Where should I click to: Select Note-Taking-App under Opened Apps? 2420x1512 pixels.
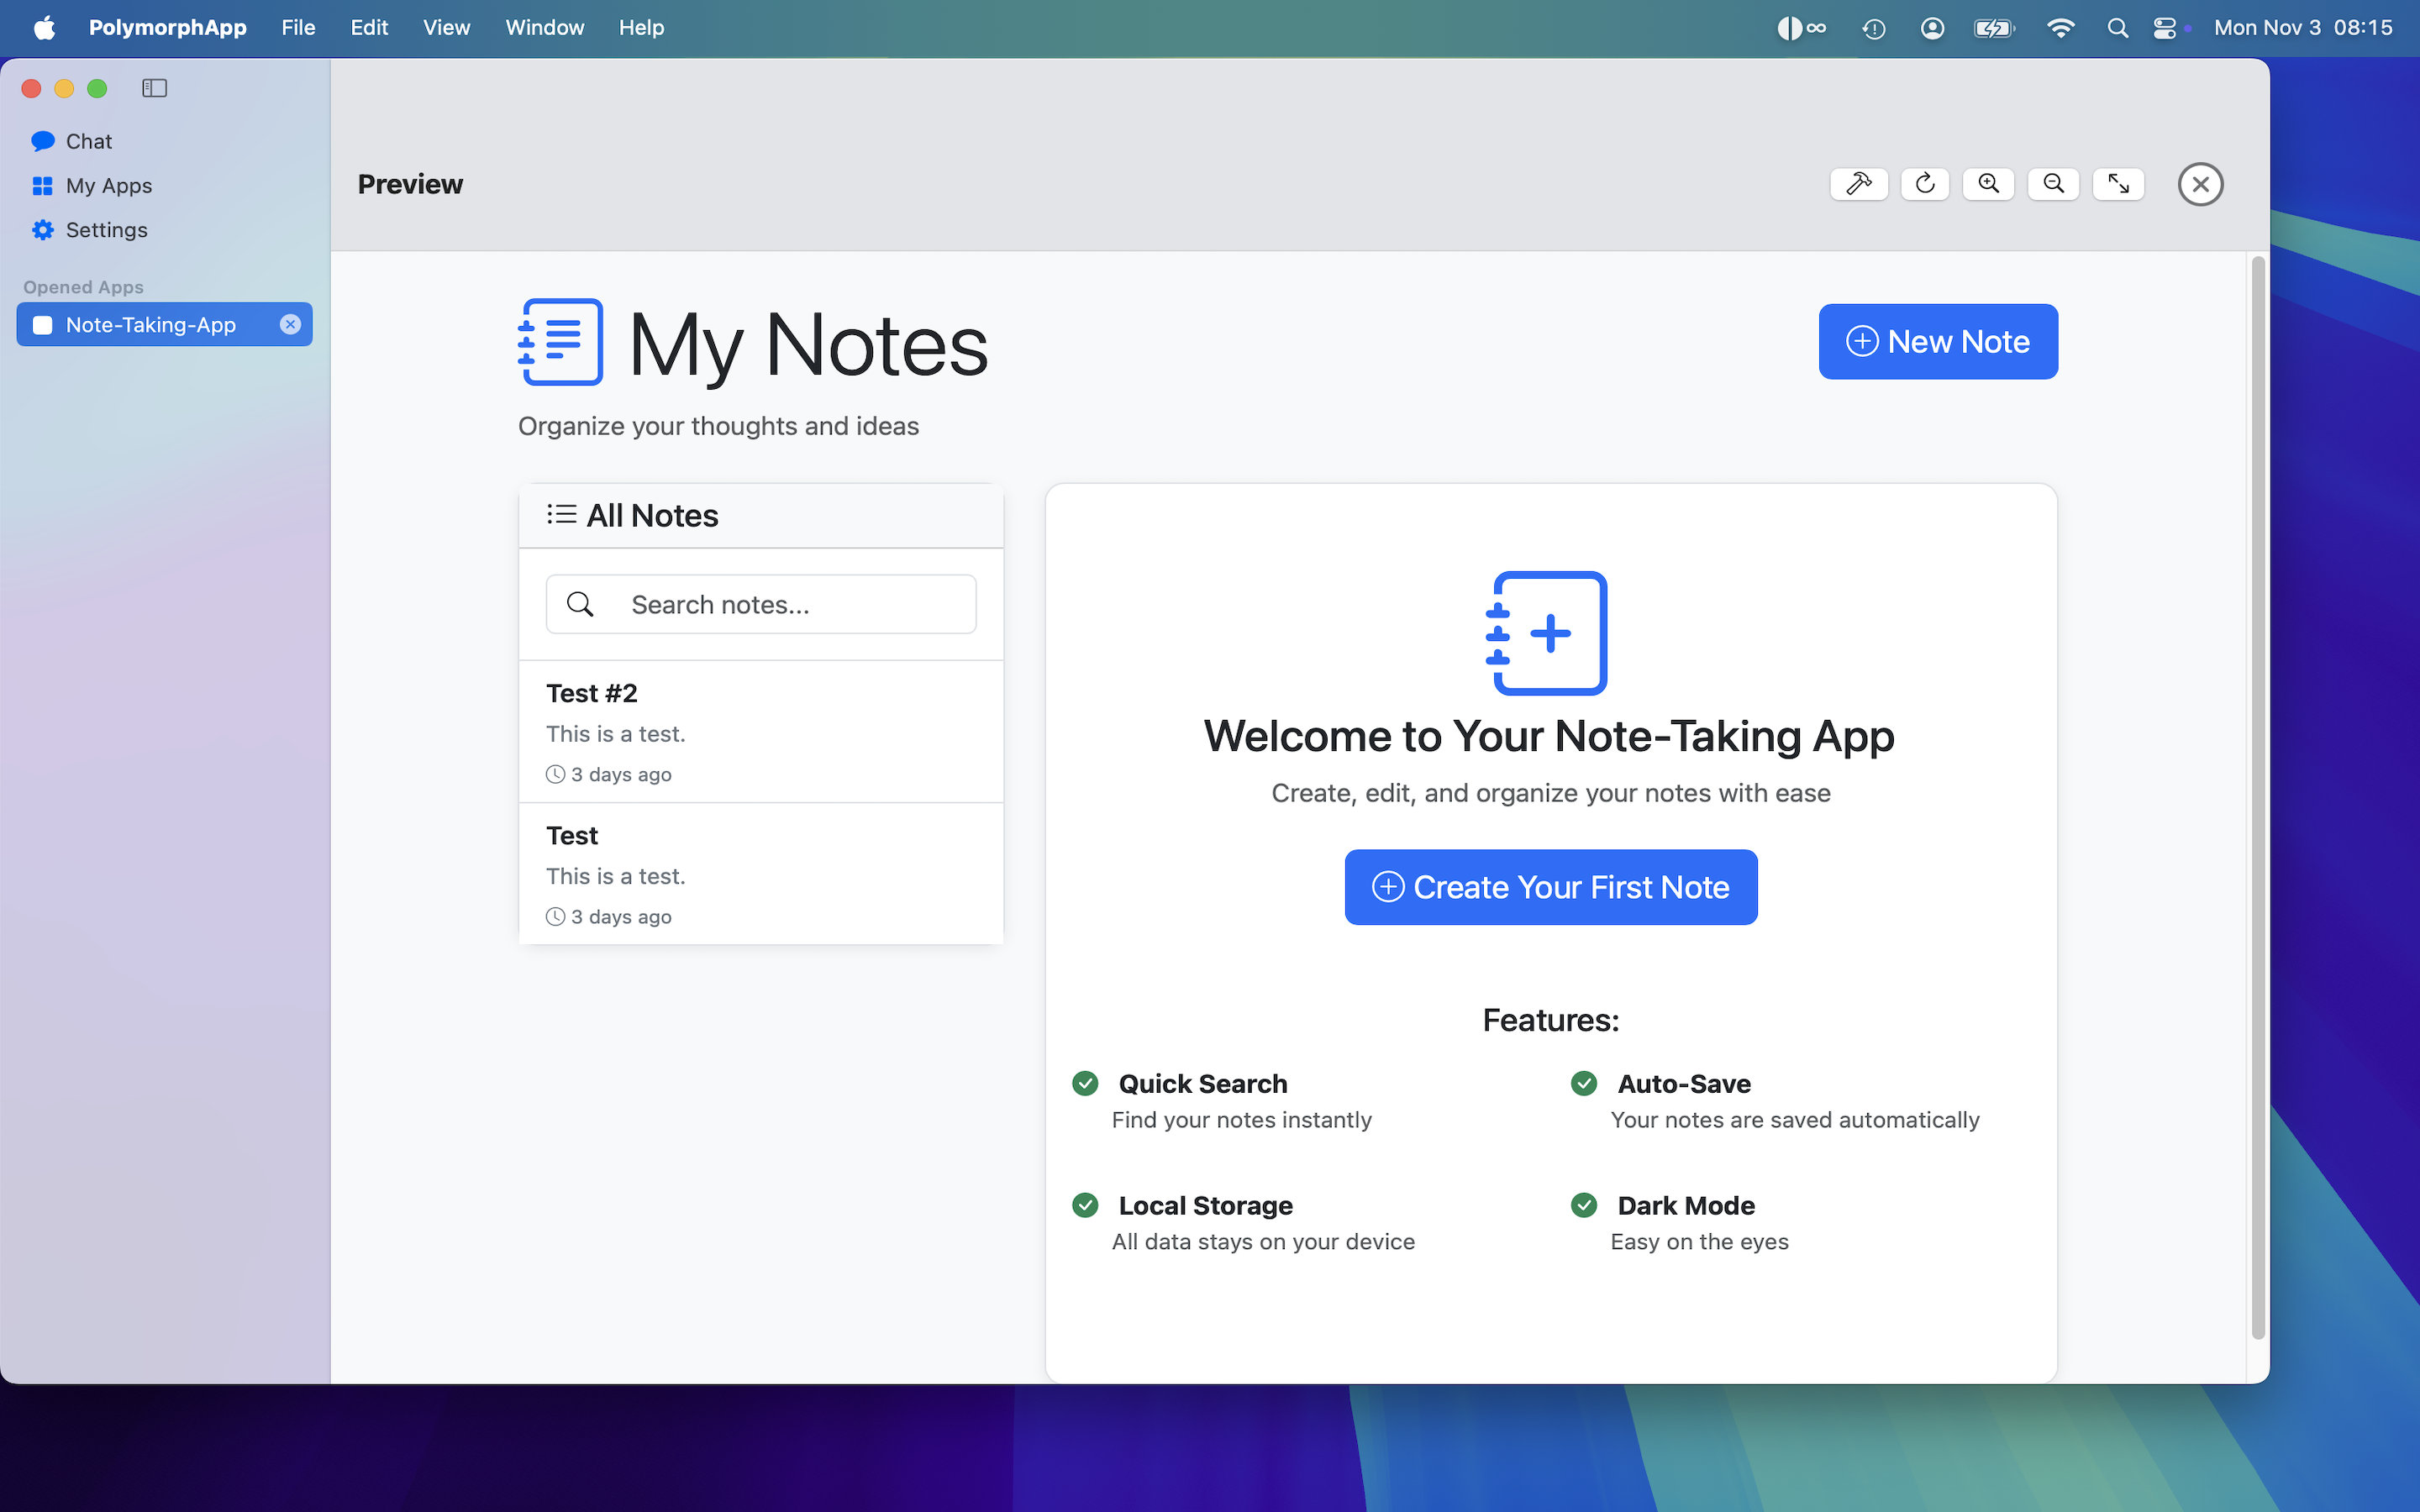pyautogui.click(x=150, y=325)
